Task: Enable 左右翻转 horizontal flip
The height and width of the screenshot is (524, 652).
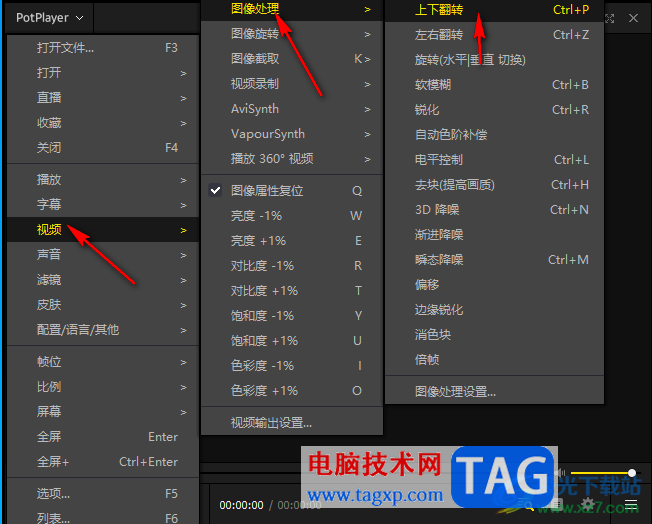Action: point(494,35)
